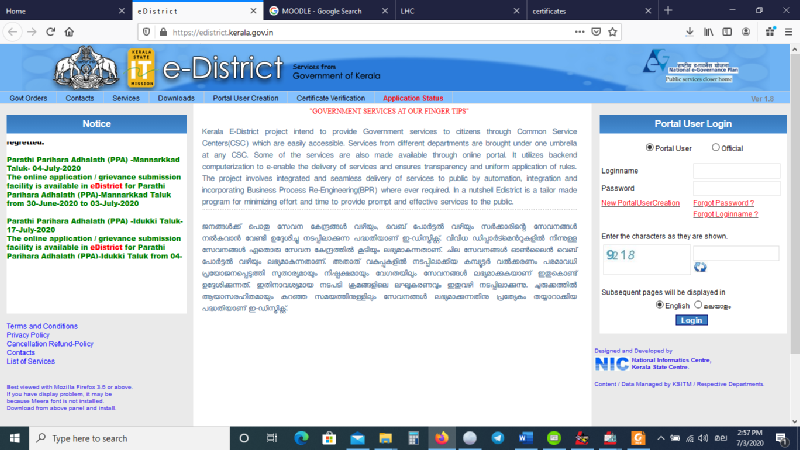The width and height of the screenshot is (800, 450).
Task: Select the Official radio button
Action: click(x=715, y=147)
